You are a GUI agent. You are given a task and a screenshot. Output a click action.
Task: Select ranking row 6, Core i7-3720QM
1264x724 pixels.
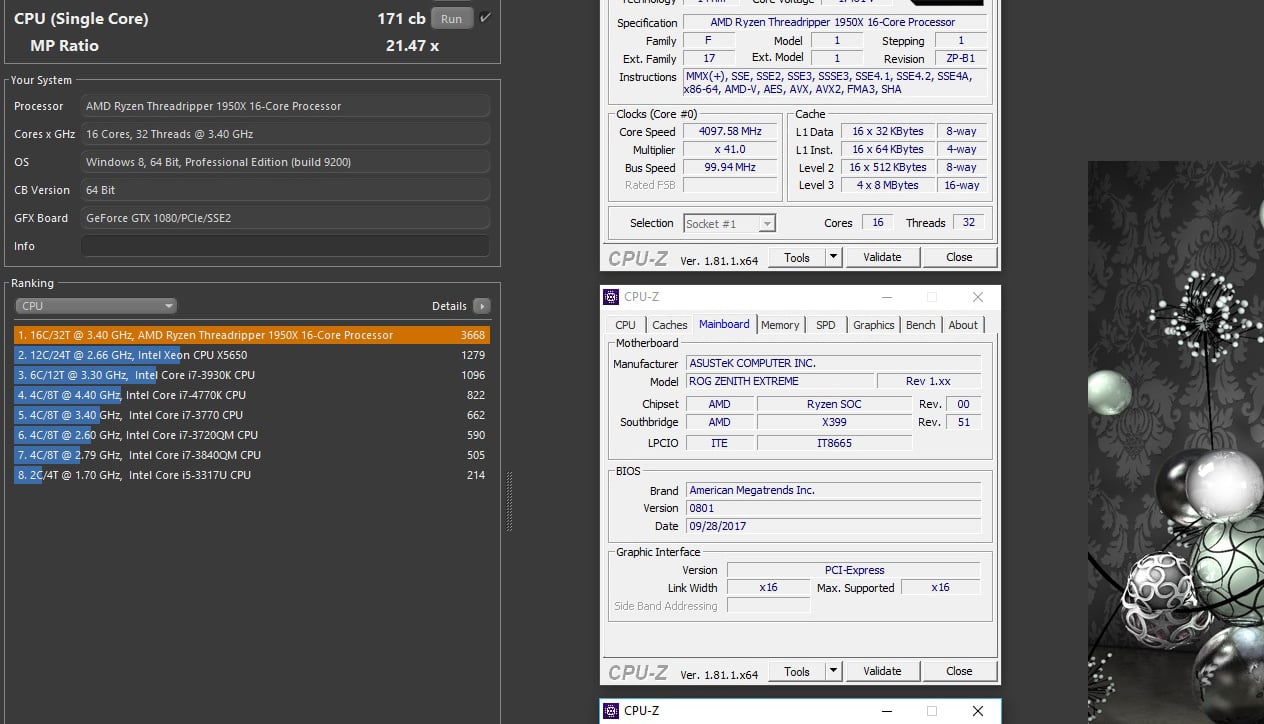pyautogui.click(x=252, y=435)
